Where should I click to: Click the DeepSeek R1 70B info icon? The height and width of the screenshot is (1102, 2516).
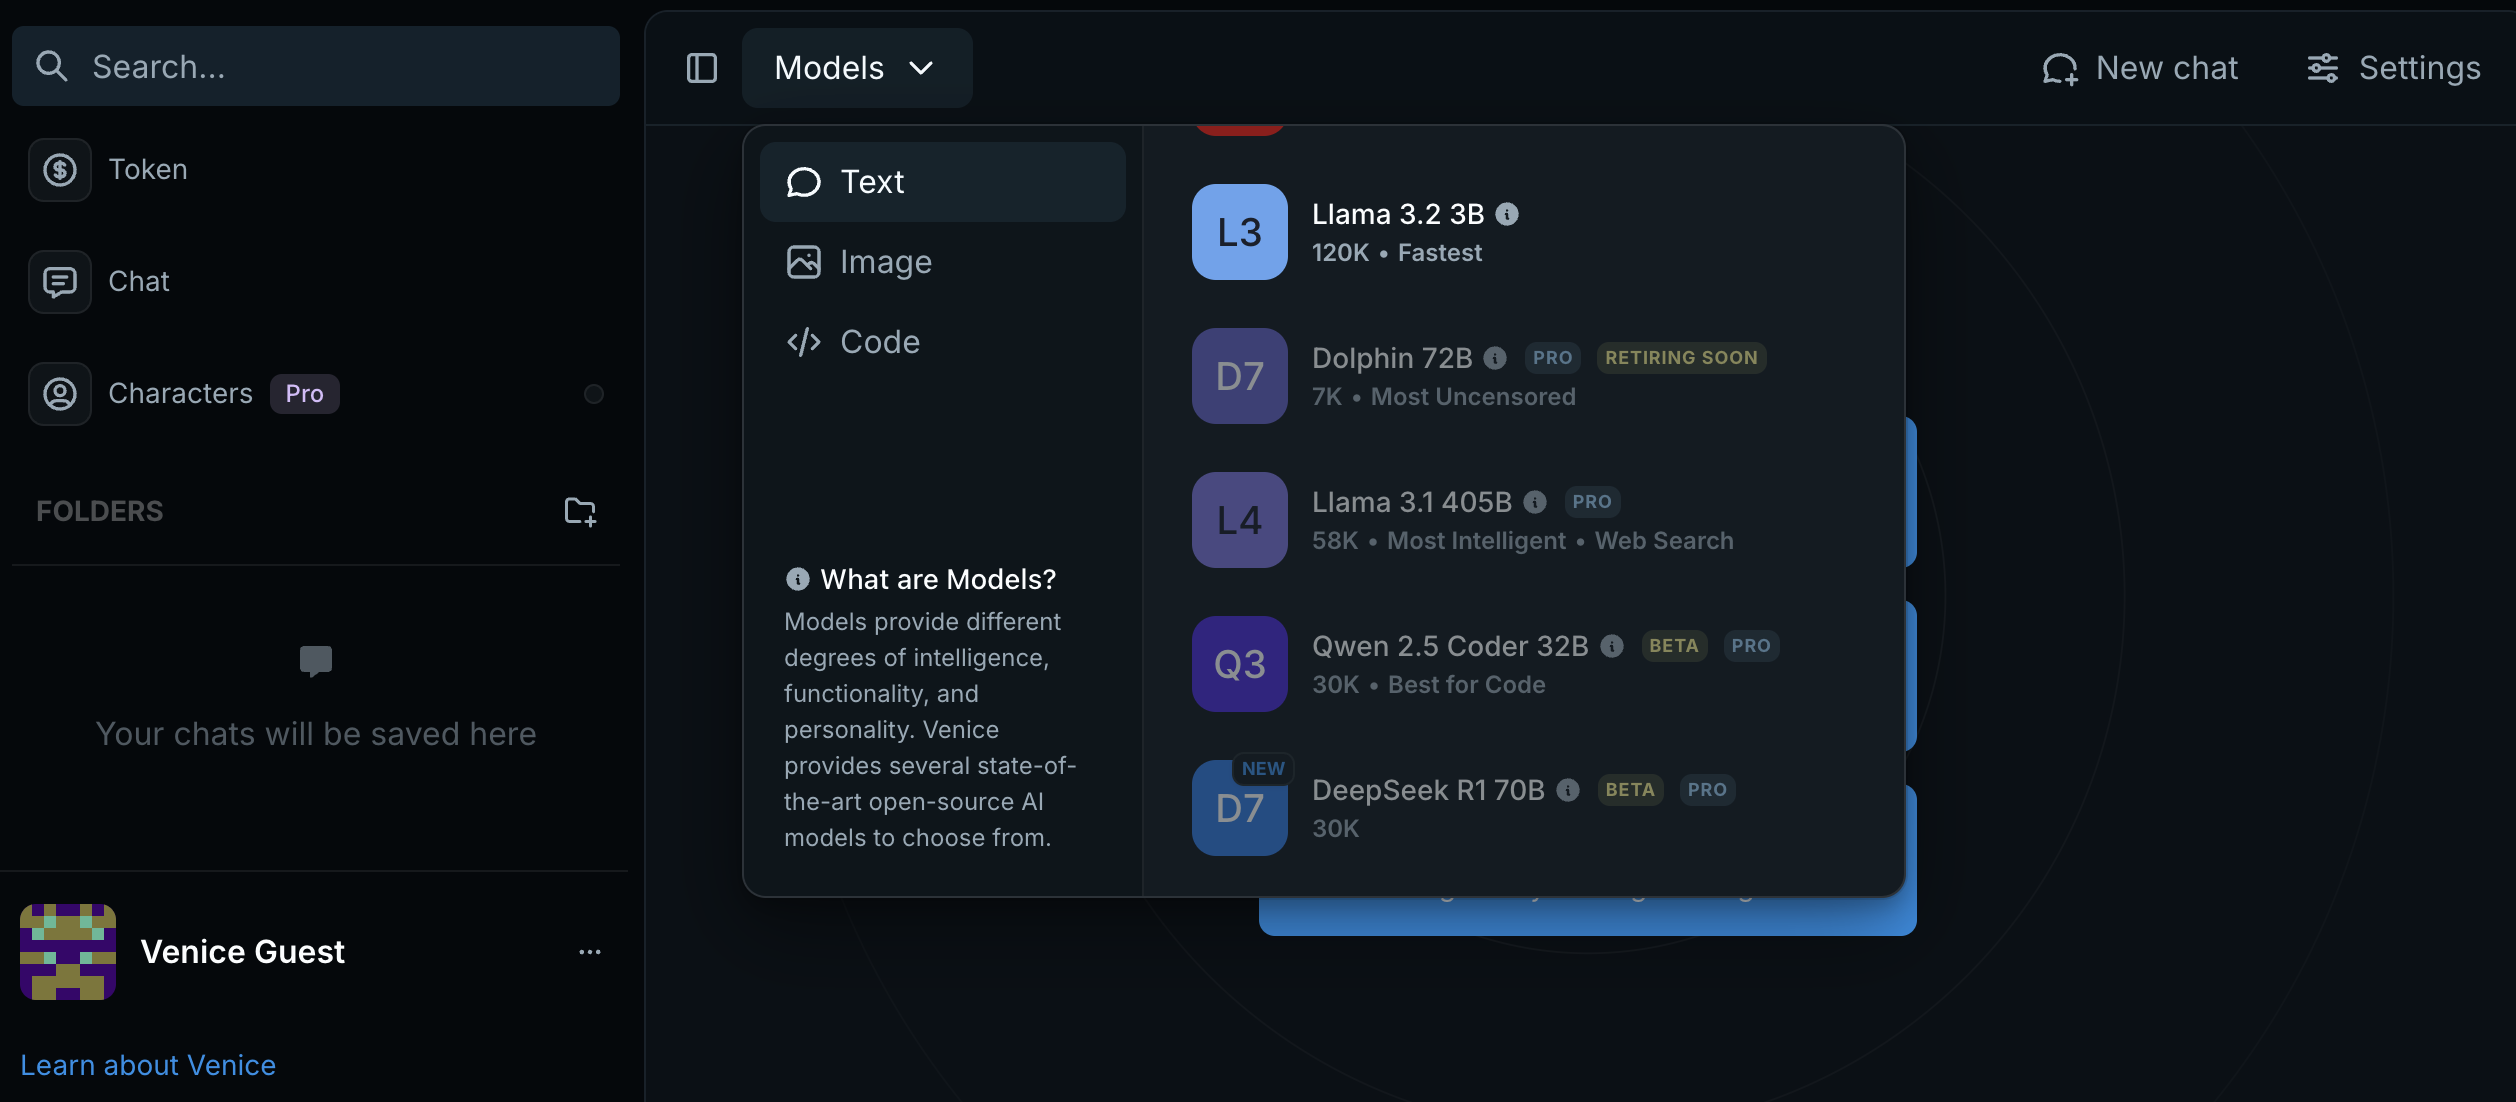click(1568, 790)
